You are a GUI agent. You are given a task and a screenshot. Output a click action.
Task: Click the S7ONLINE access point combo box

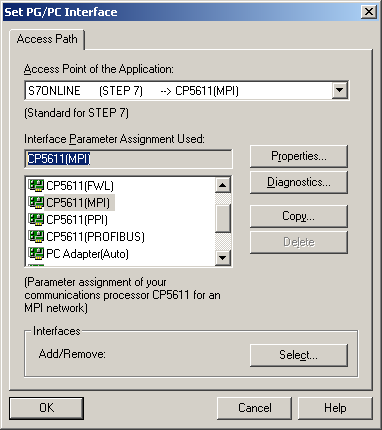[x=187, y=90]
